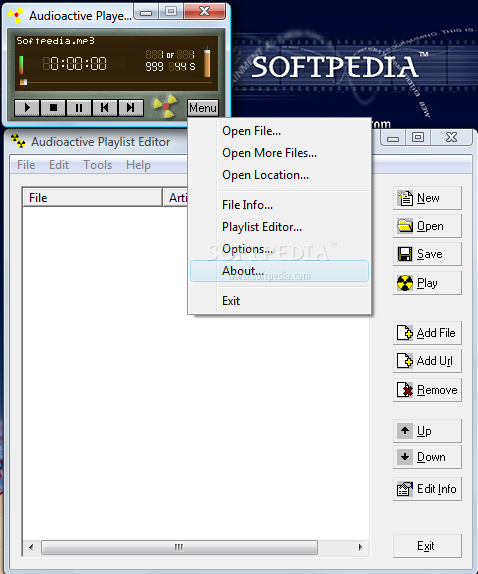Screen dimensions: 478x574
Task: Click the 0:00:00 time display in the player
Action: coord(75,64)
